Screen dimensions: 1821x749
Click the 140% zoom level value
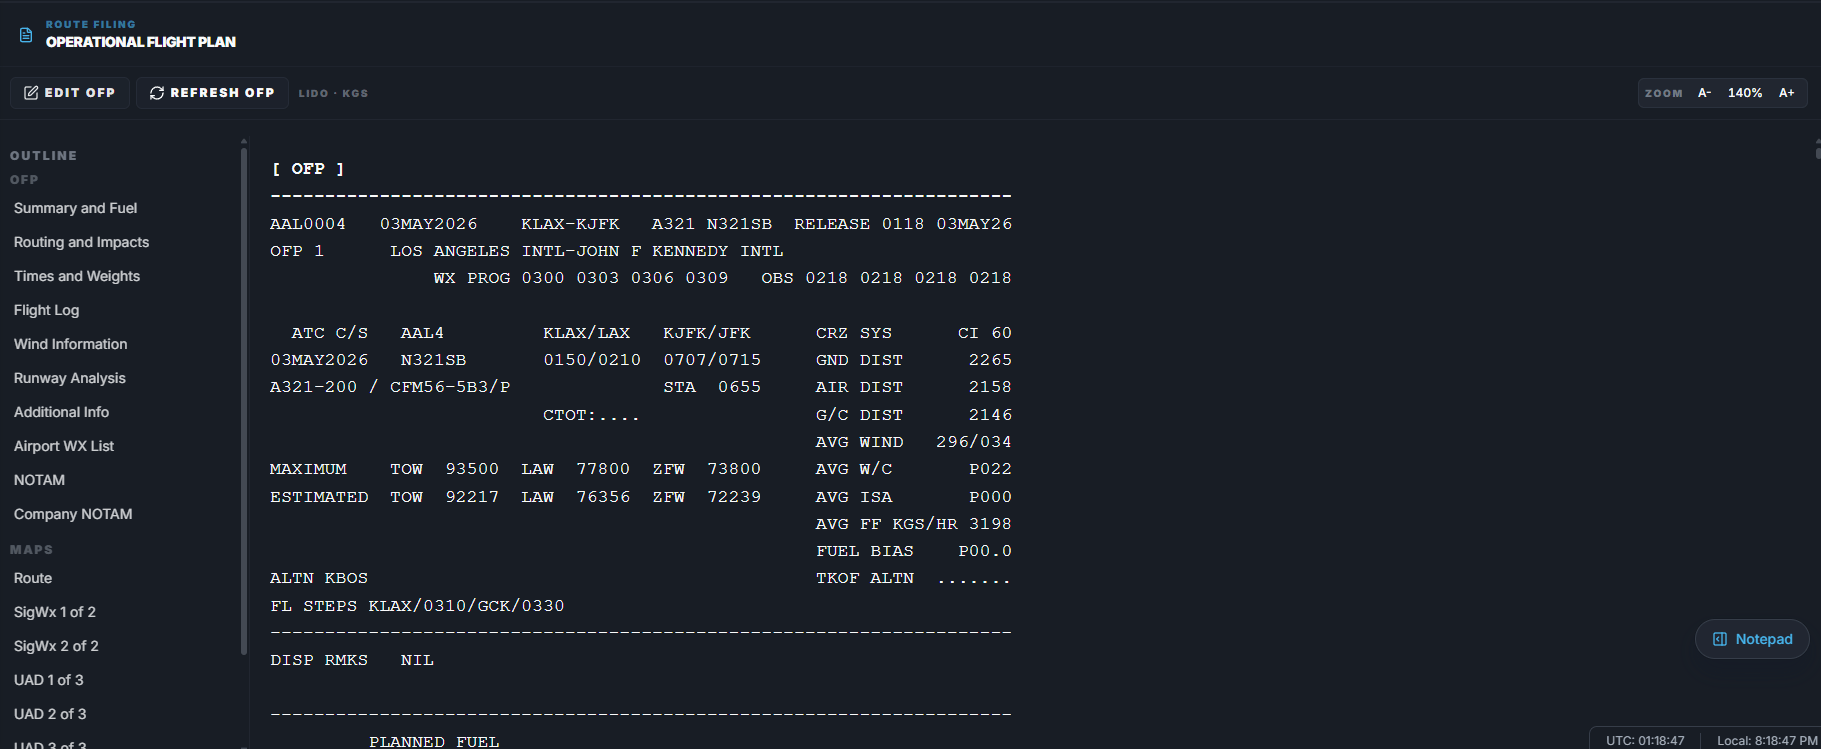tap(1745, 93)
